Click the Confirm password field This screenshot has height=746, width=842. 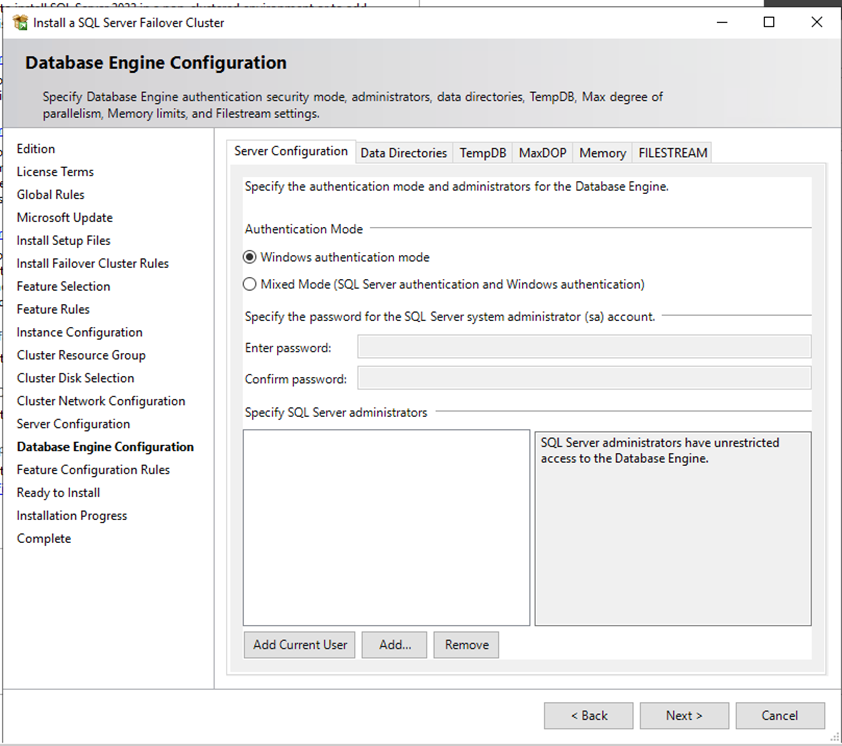pos(584,379)
